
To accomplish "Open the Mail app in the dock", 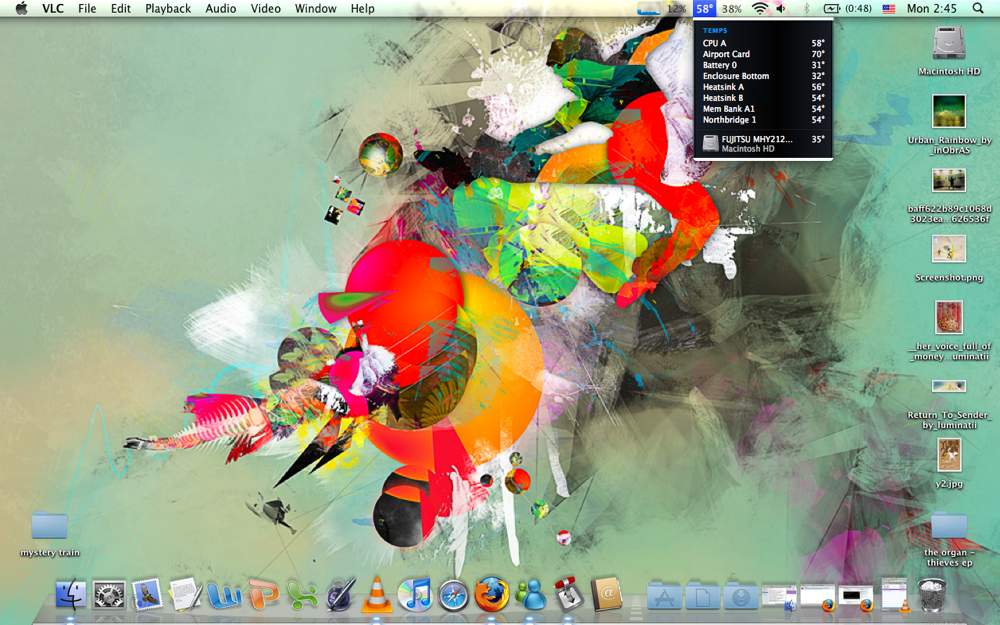I will tap(147, 594).
